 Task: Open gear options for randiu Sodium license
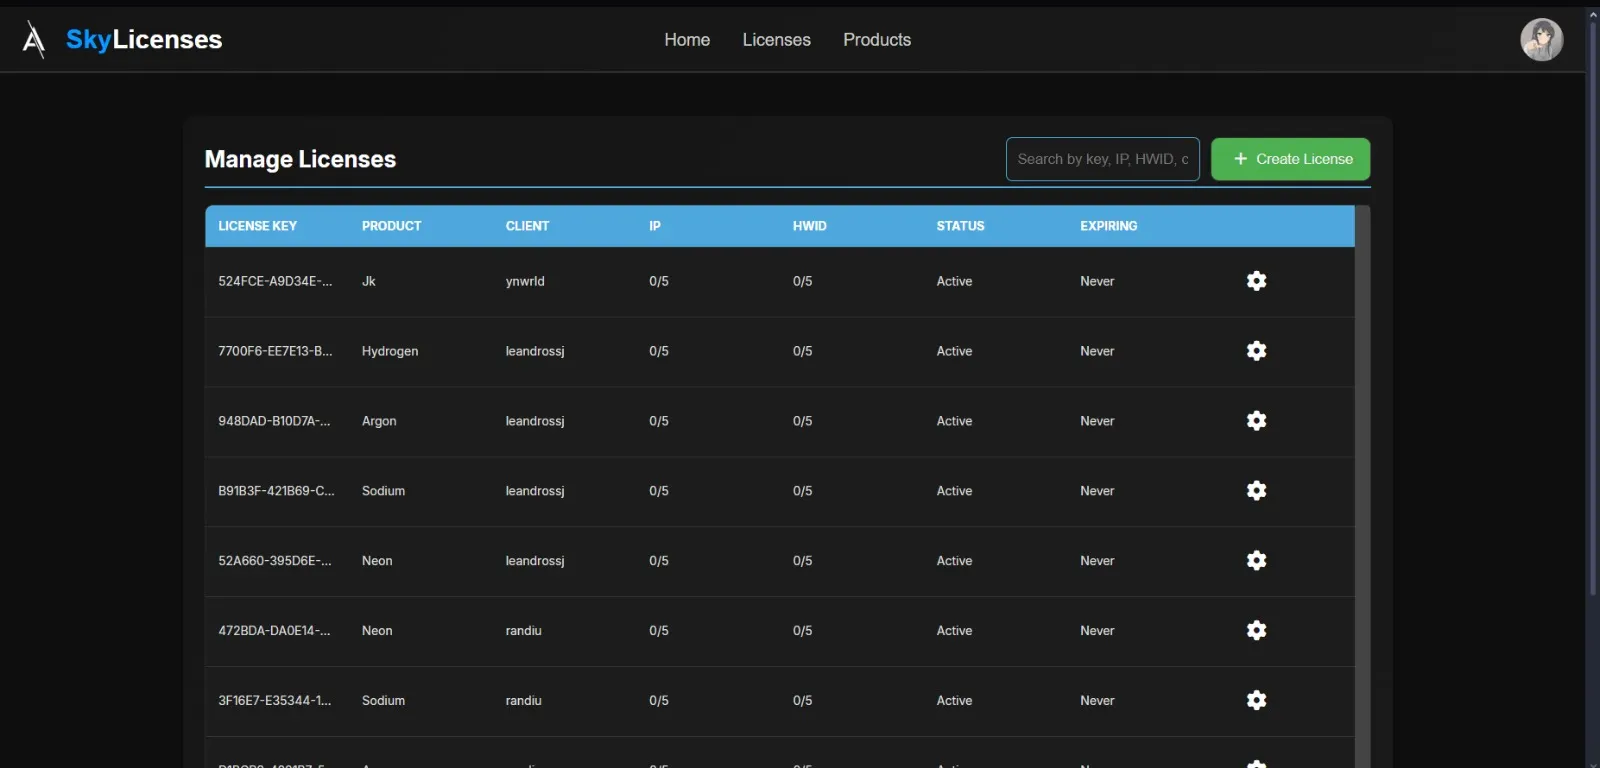click(1256, 701)
